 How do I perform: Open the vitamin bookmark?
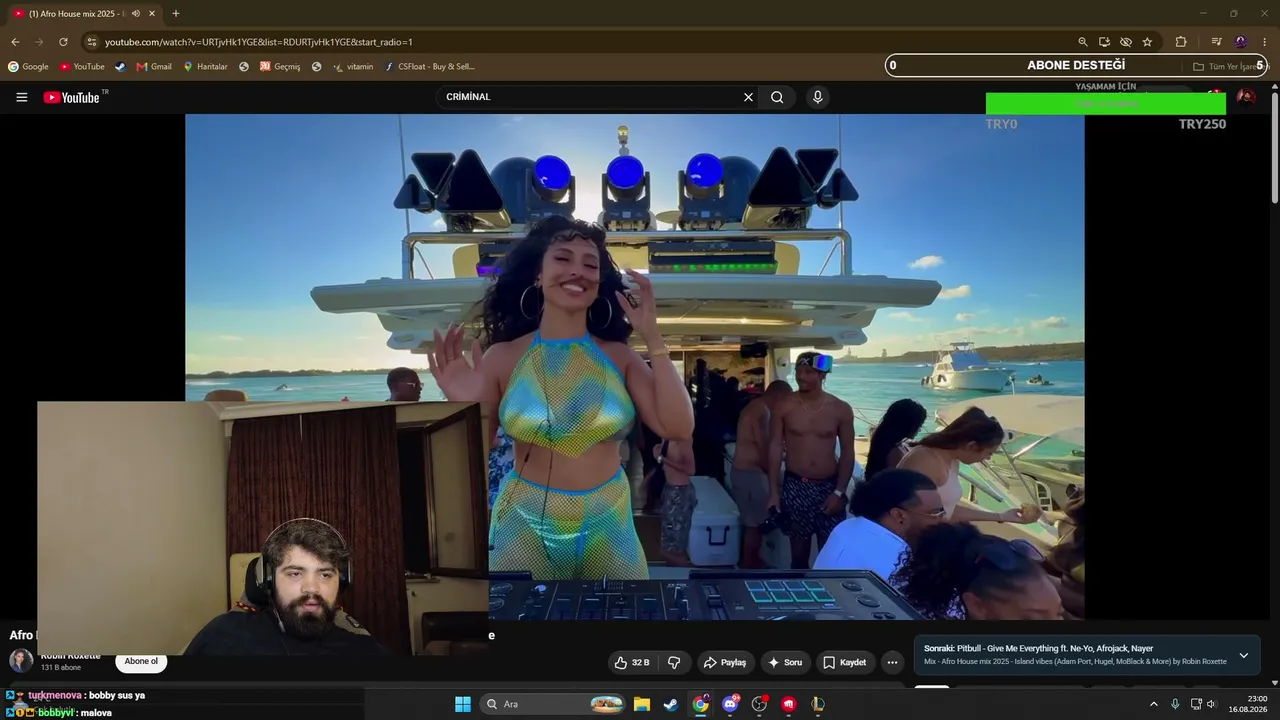coord(353,67)
